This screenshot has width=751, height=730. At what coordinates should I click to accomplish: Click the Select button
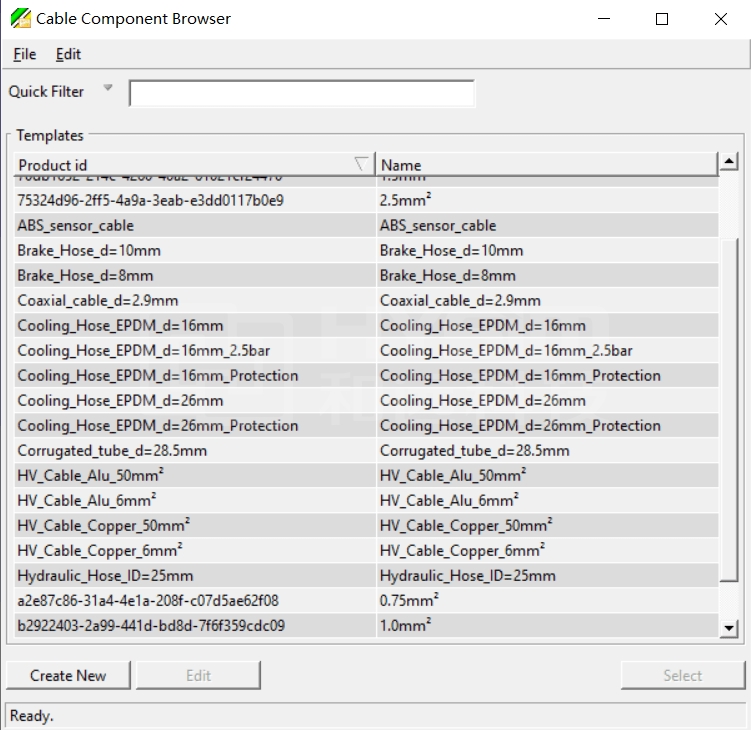[683, 675]
